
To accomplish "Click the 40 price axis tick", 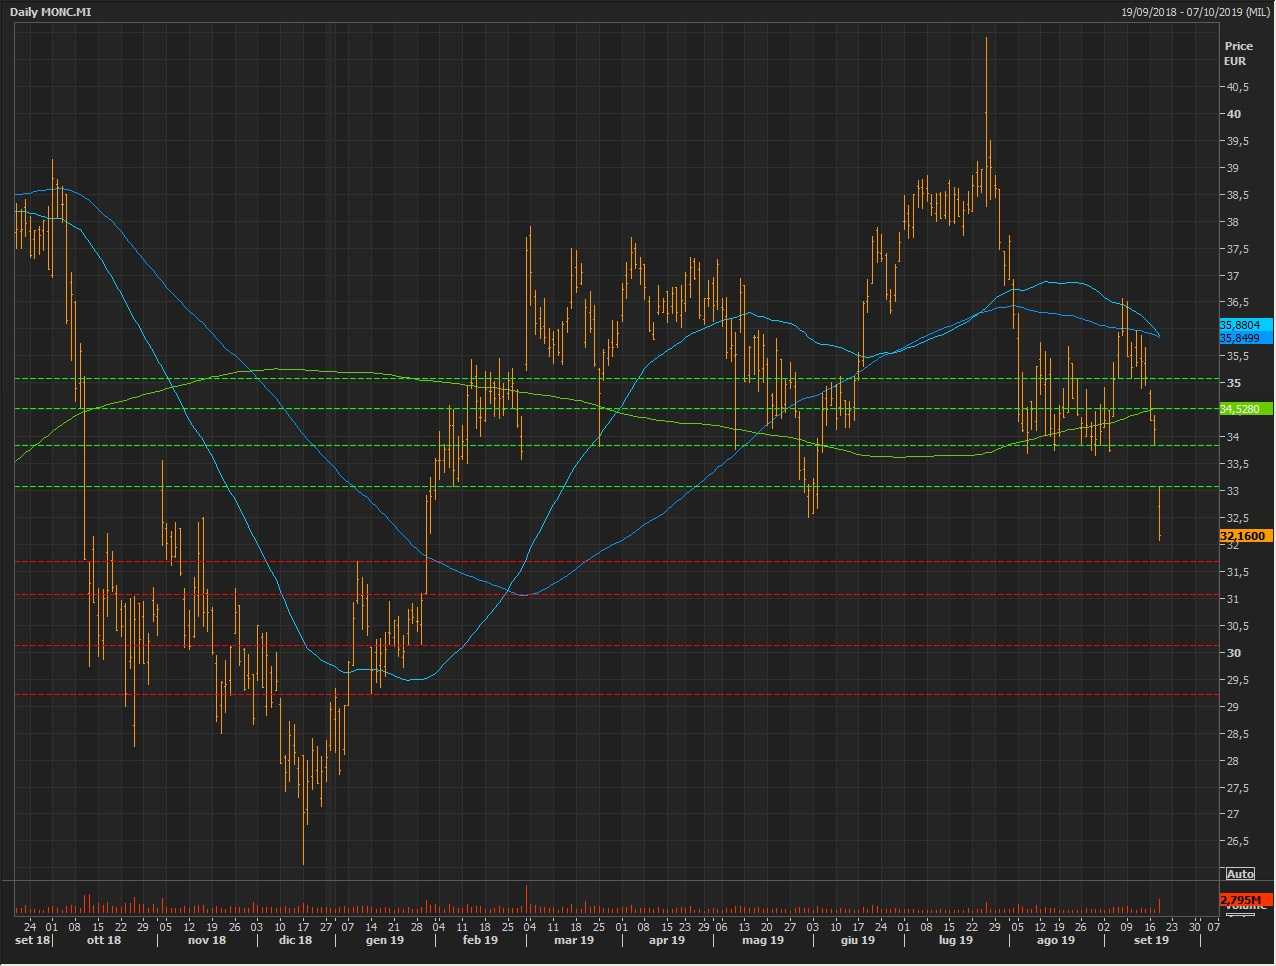I will [x=1234, y=114].
